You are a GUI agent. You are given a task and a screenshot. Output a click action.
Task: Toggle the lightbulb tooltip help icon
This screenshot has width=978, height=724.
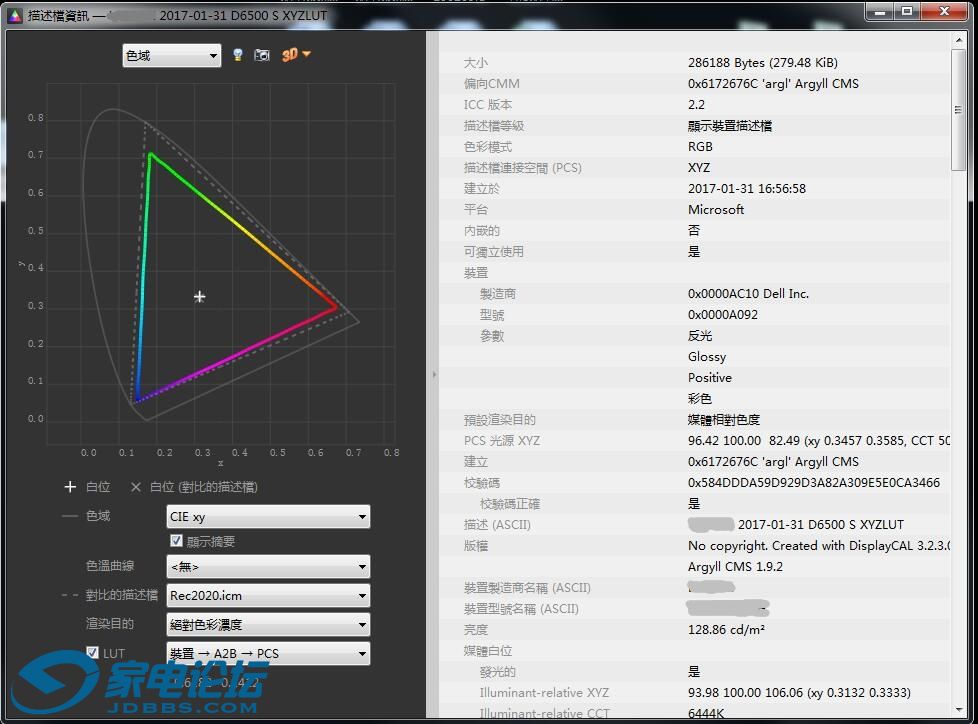click(237, 55)
